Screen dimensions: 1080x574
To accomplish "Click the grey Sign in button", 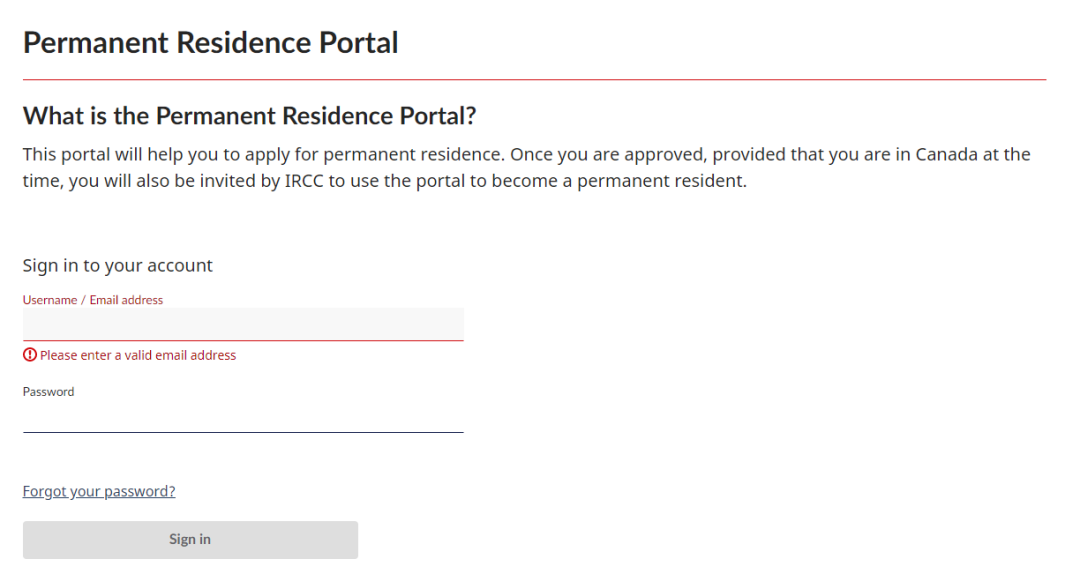I will click(x=190, y=540).
